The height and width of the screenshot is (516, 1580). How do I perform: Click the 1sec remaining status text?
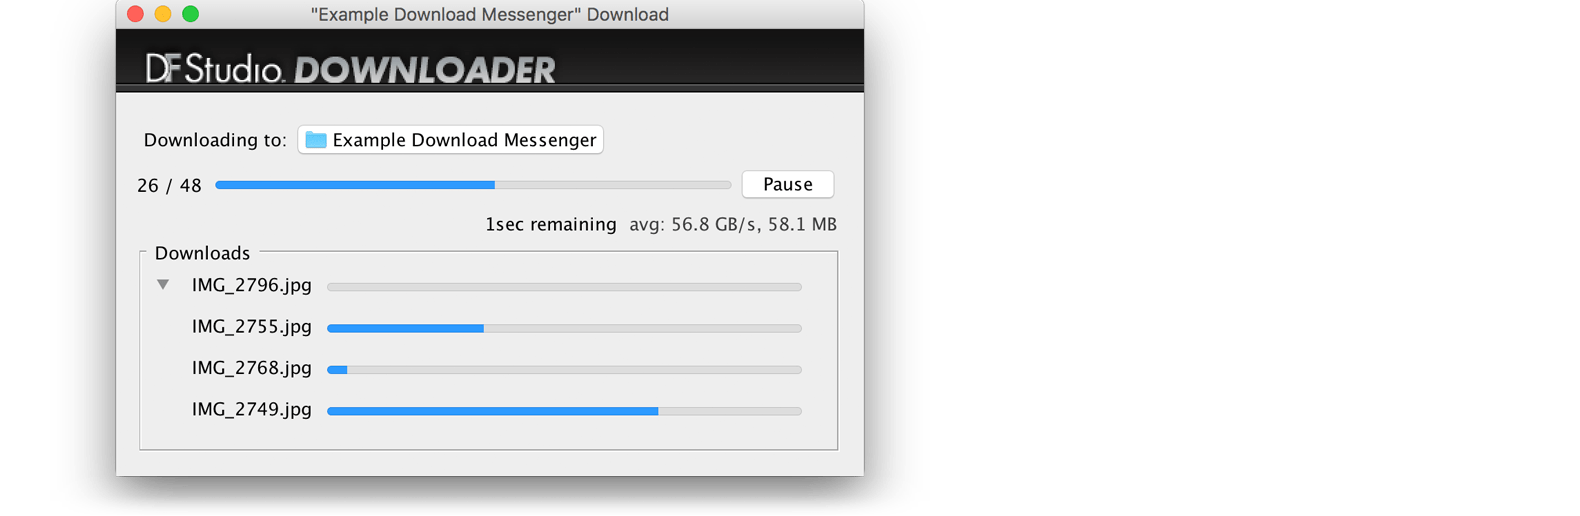pos(551,225)
